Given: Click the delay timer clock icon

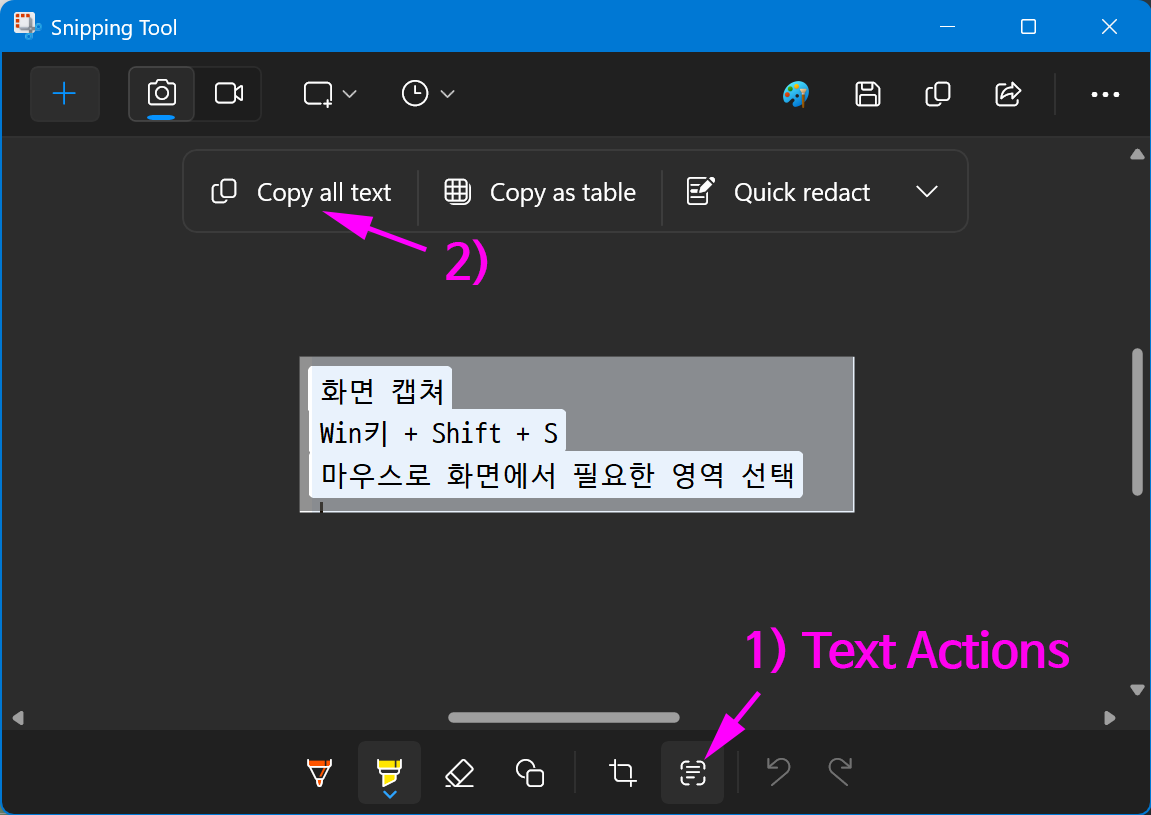Looking at the screenshot, I should pyautogui.click(x=415, y=94).
